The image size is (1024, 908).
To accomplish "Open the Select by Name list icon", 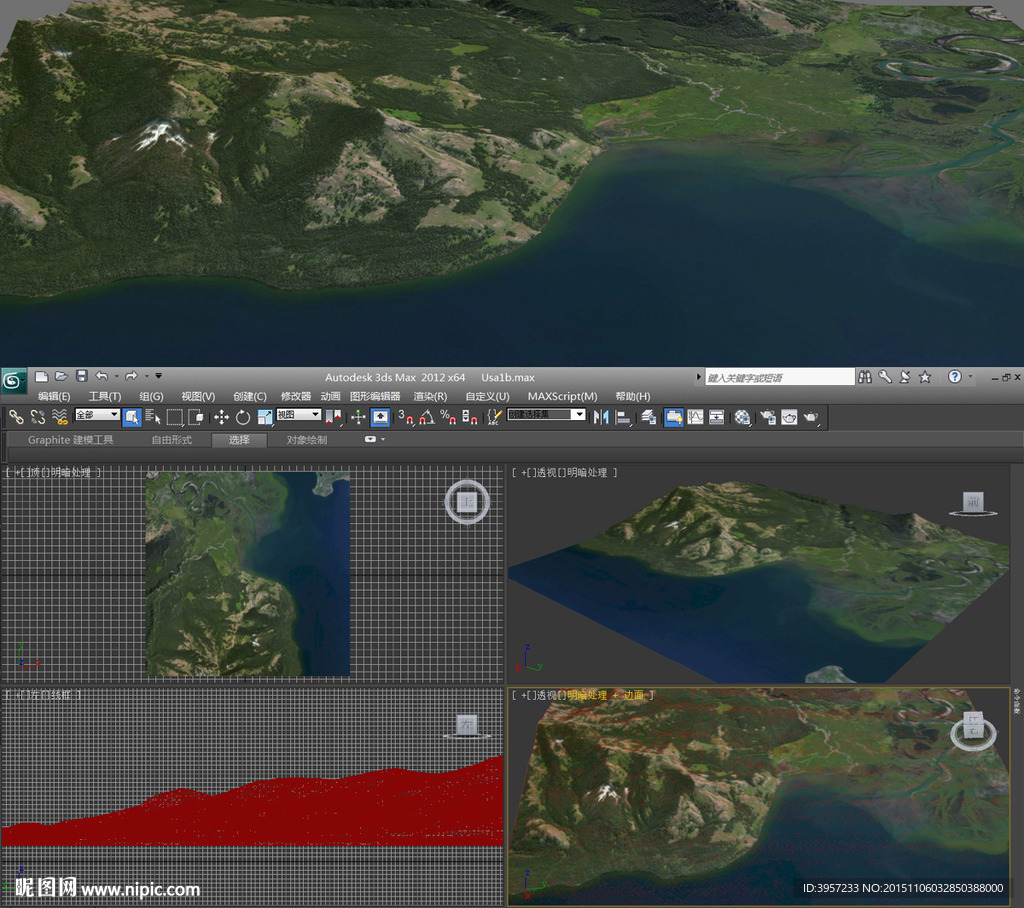I will point(153,417).
